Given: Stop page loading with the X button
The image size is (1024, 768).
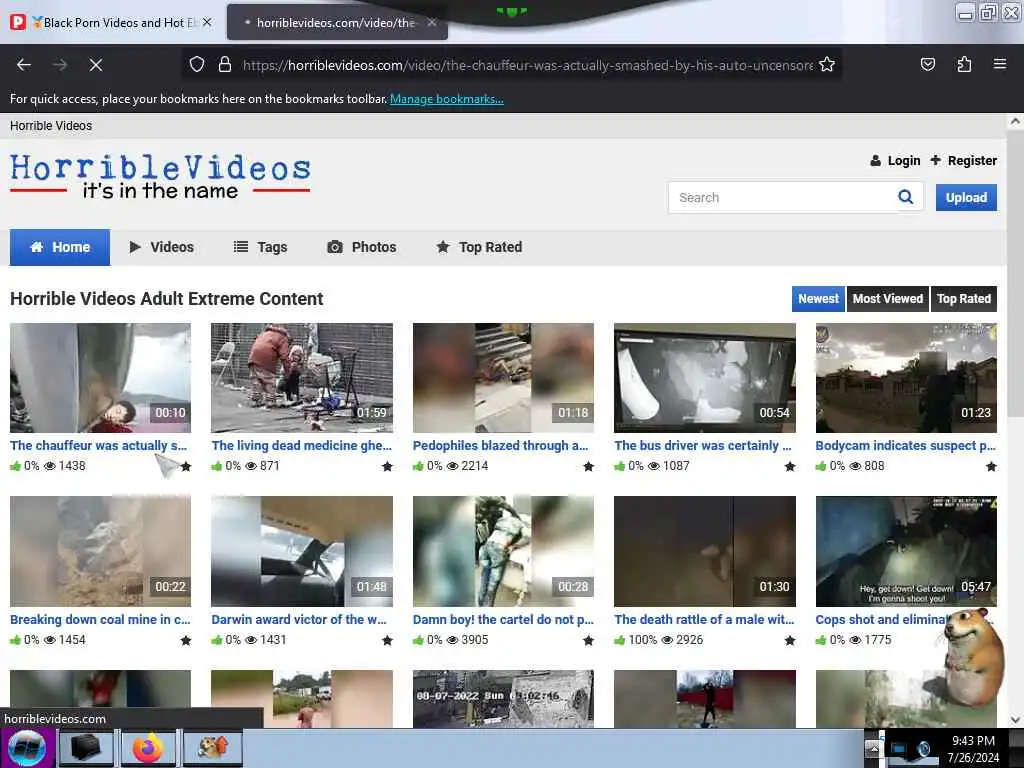Looking at the screenshot, I should click(96, 65).
